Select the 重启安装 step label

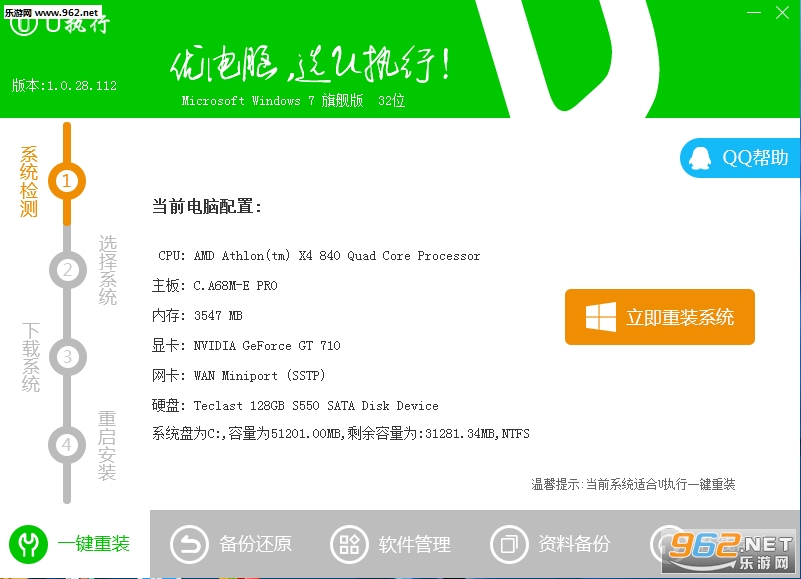(107, 445)
